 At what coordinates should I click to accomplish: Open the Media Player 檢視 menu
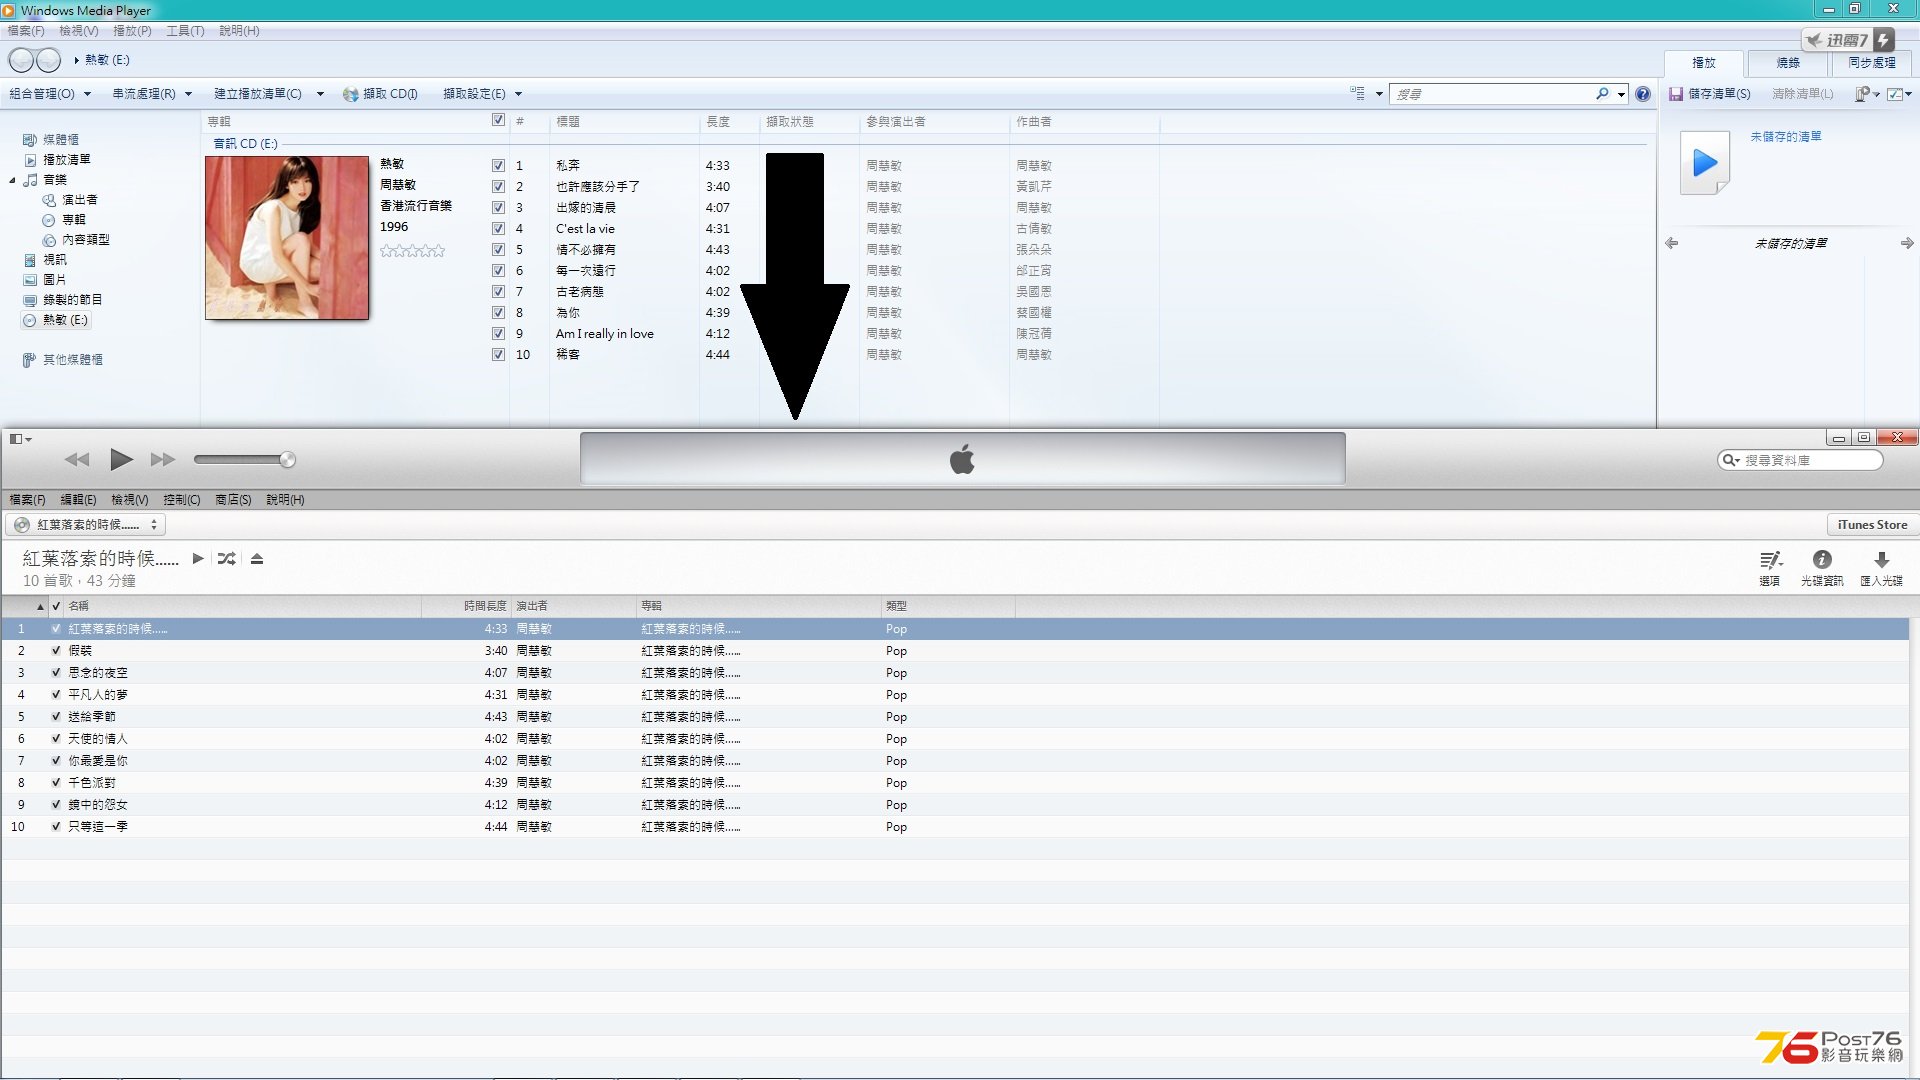[78, 31]
